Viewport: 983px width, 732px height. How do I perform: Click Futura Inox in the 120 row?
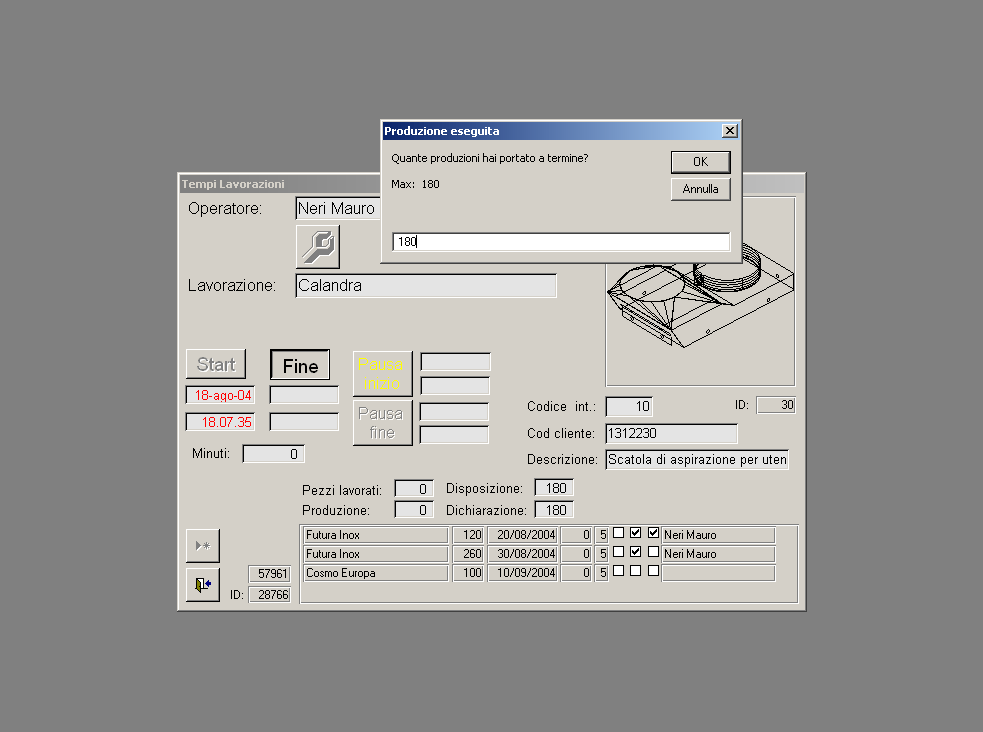[376, 535]
